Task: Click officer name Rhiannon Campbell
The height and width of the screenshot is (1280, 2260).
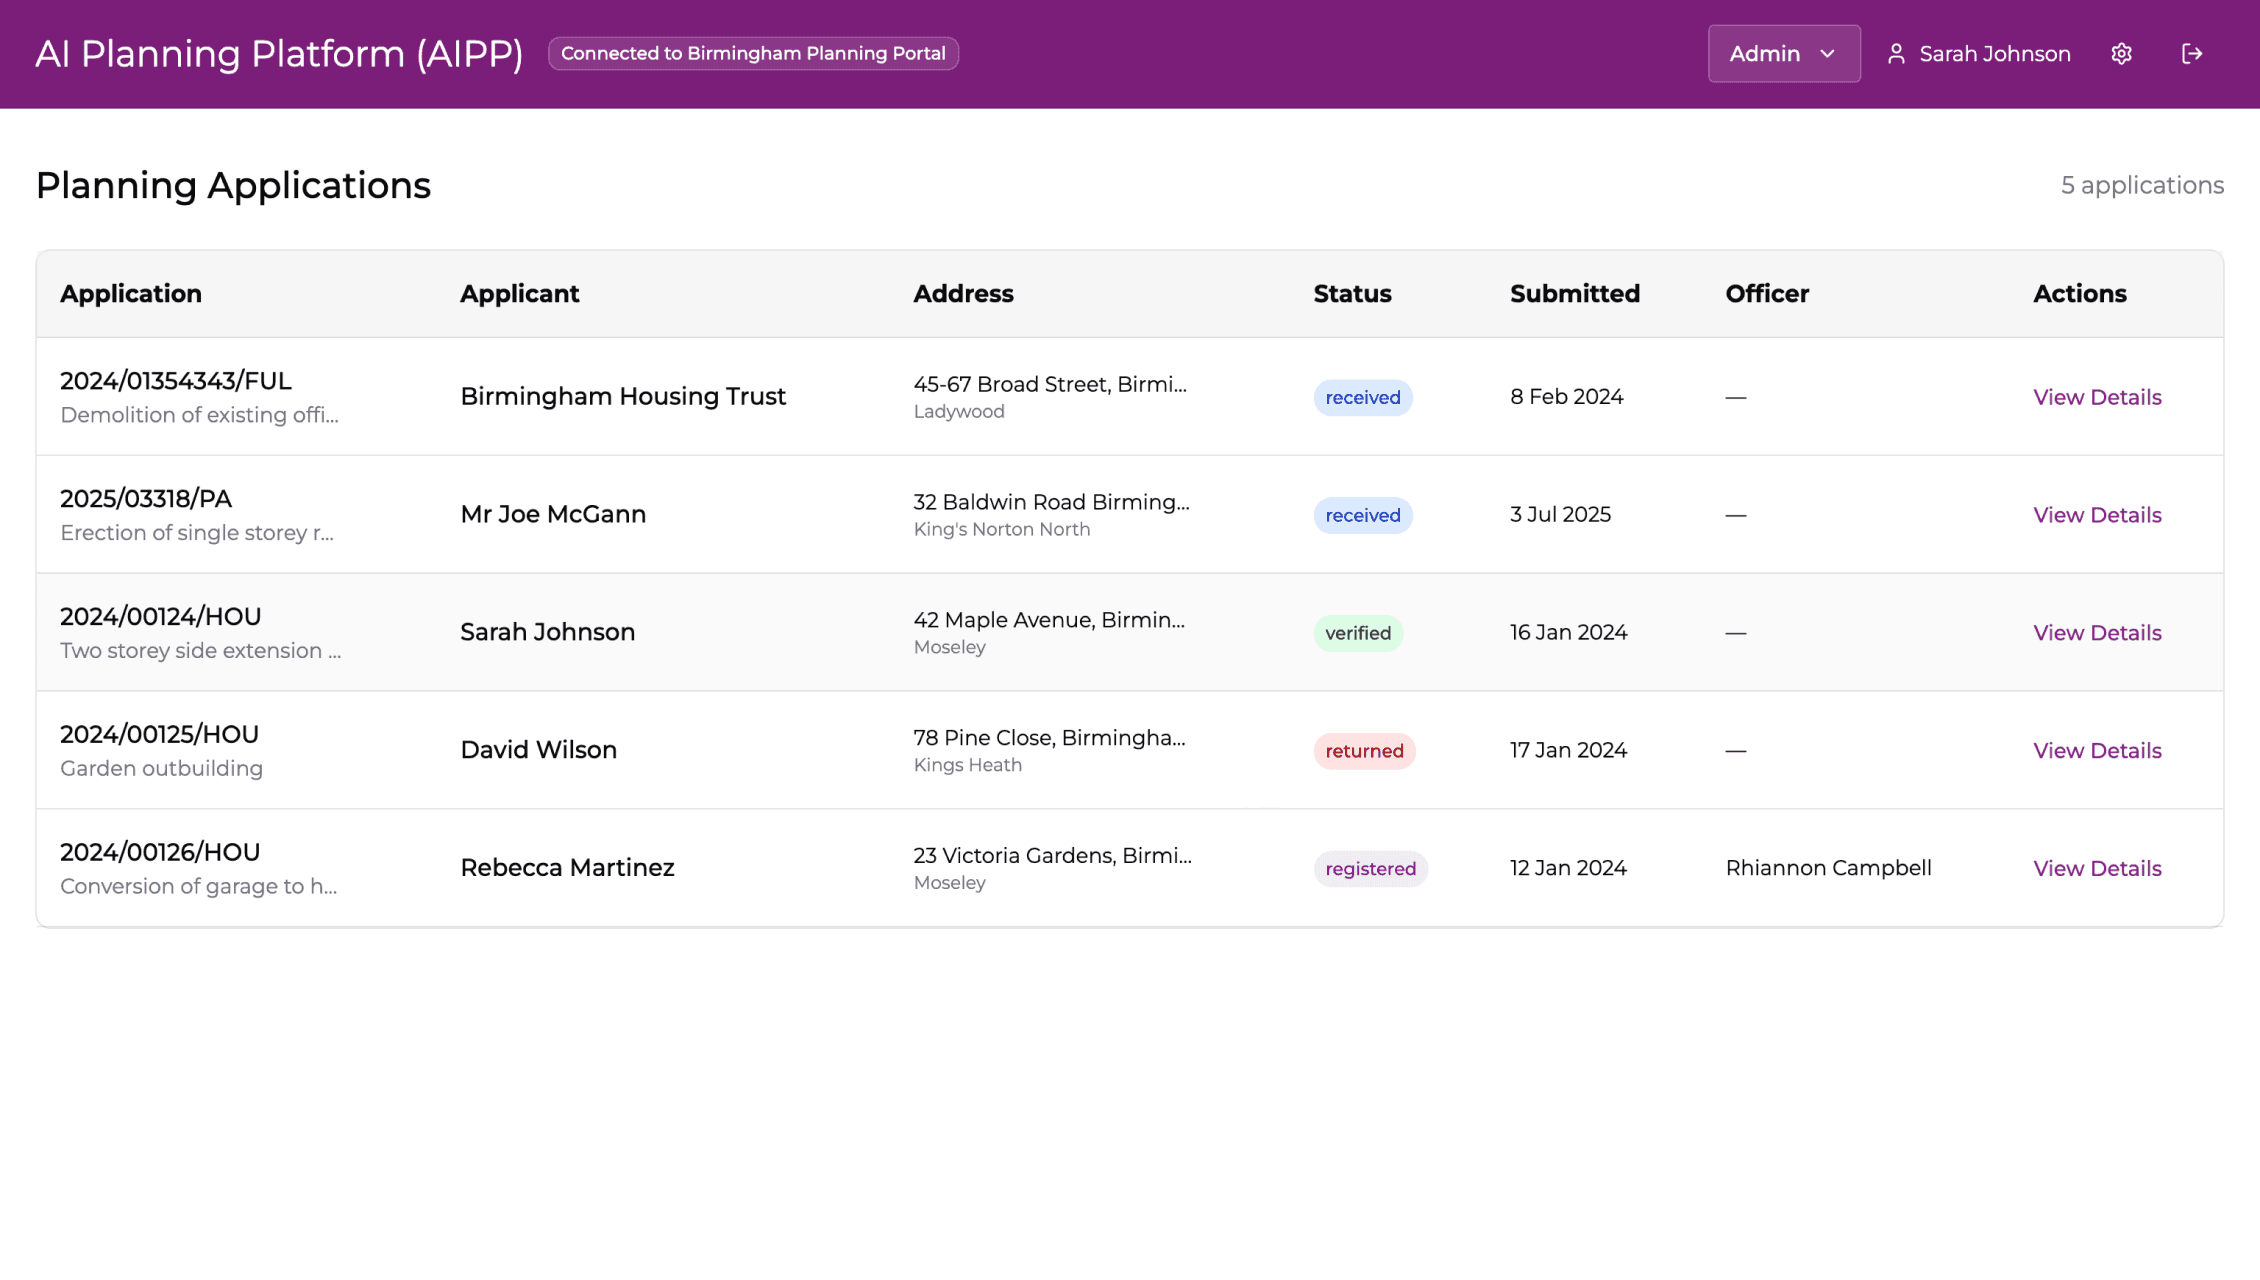Action: [x=1829, y=867]
